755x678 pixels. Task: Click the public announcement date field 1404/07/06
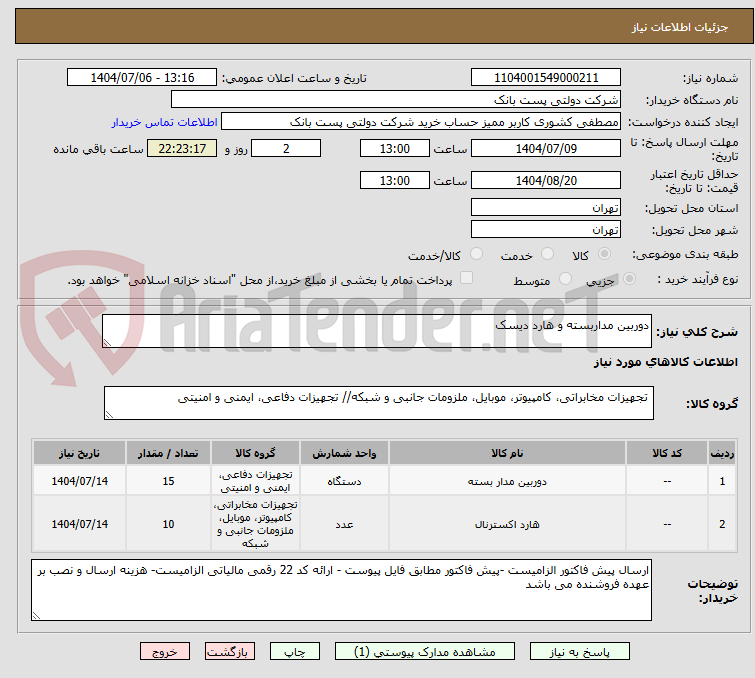[x=142, y=78]
